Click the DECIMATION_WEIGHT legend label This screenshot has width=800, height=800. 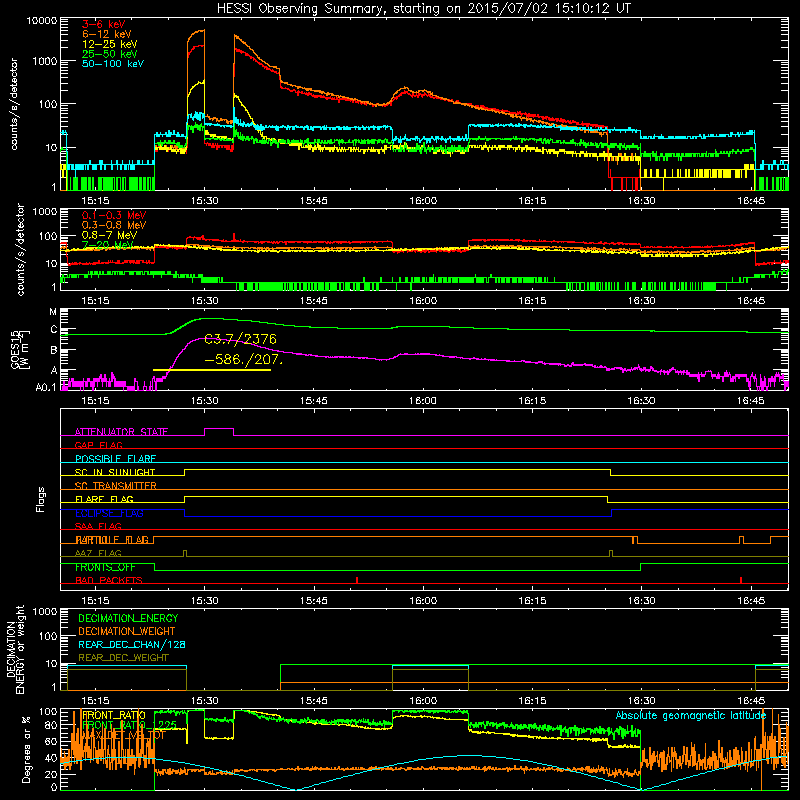(x=127, y=631)
